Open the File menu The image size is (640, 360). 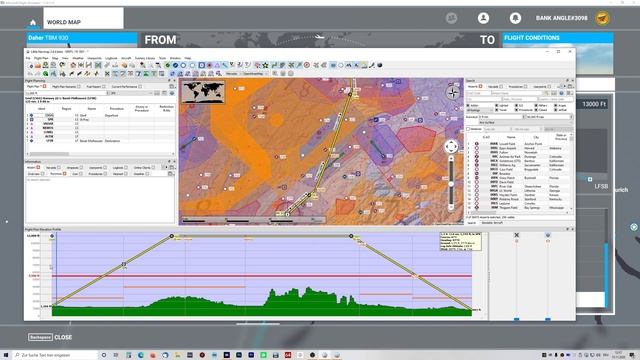pos(28,58)
